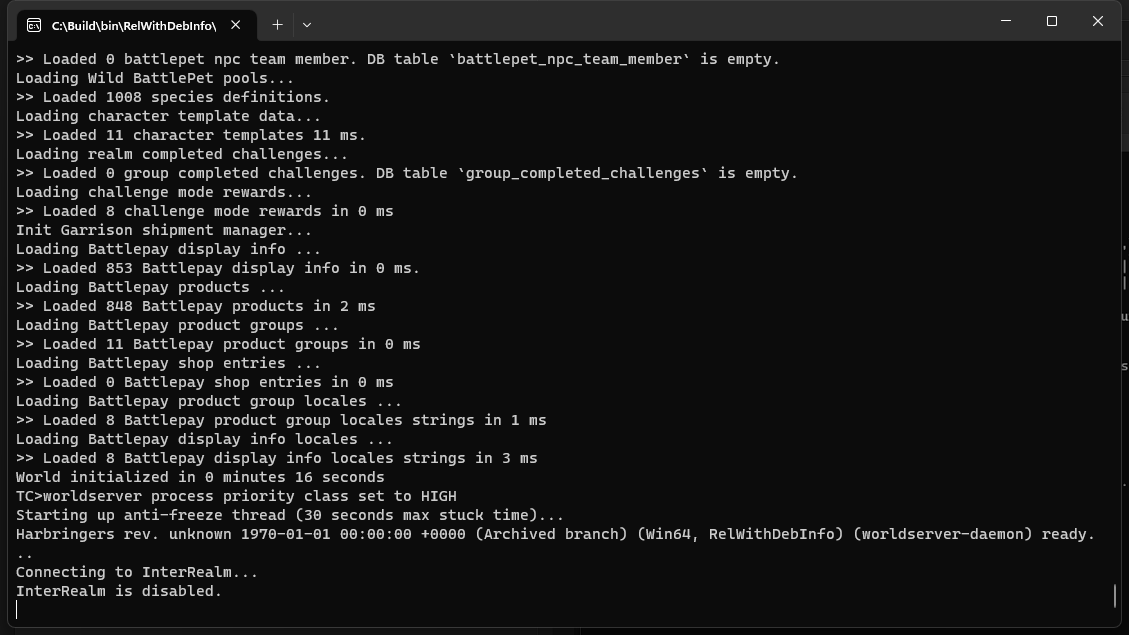The width and height of the screenshot is (1129, 635).
Task: Click the 'Connecting to InterRealm...' line
Action: (137, 572)
